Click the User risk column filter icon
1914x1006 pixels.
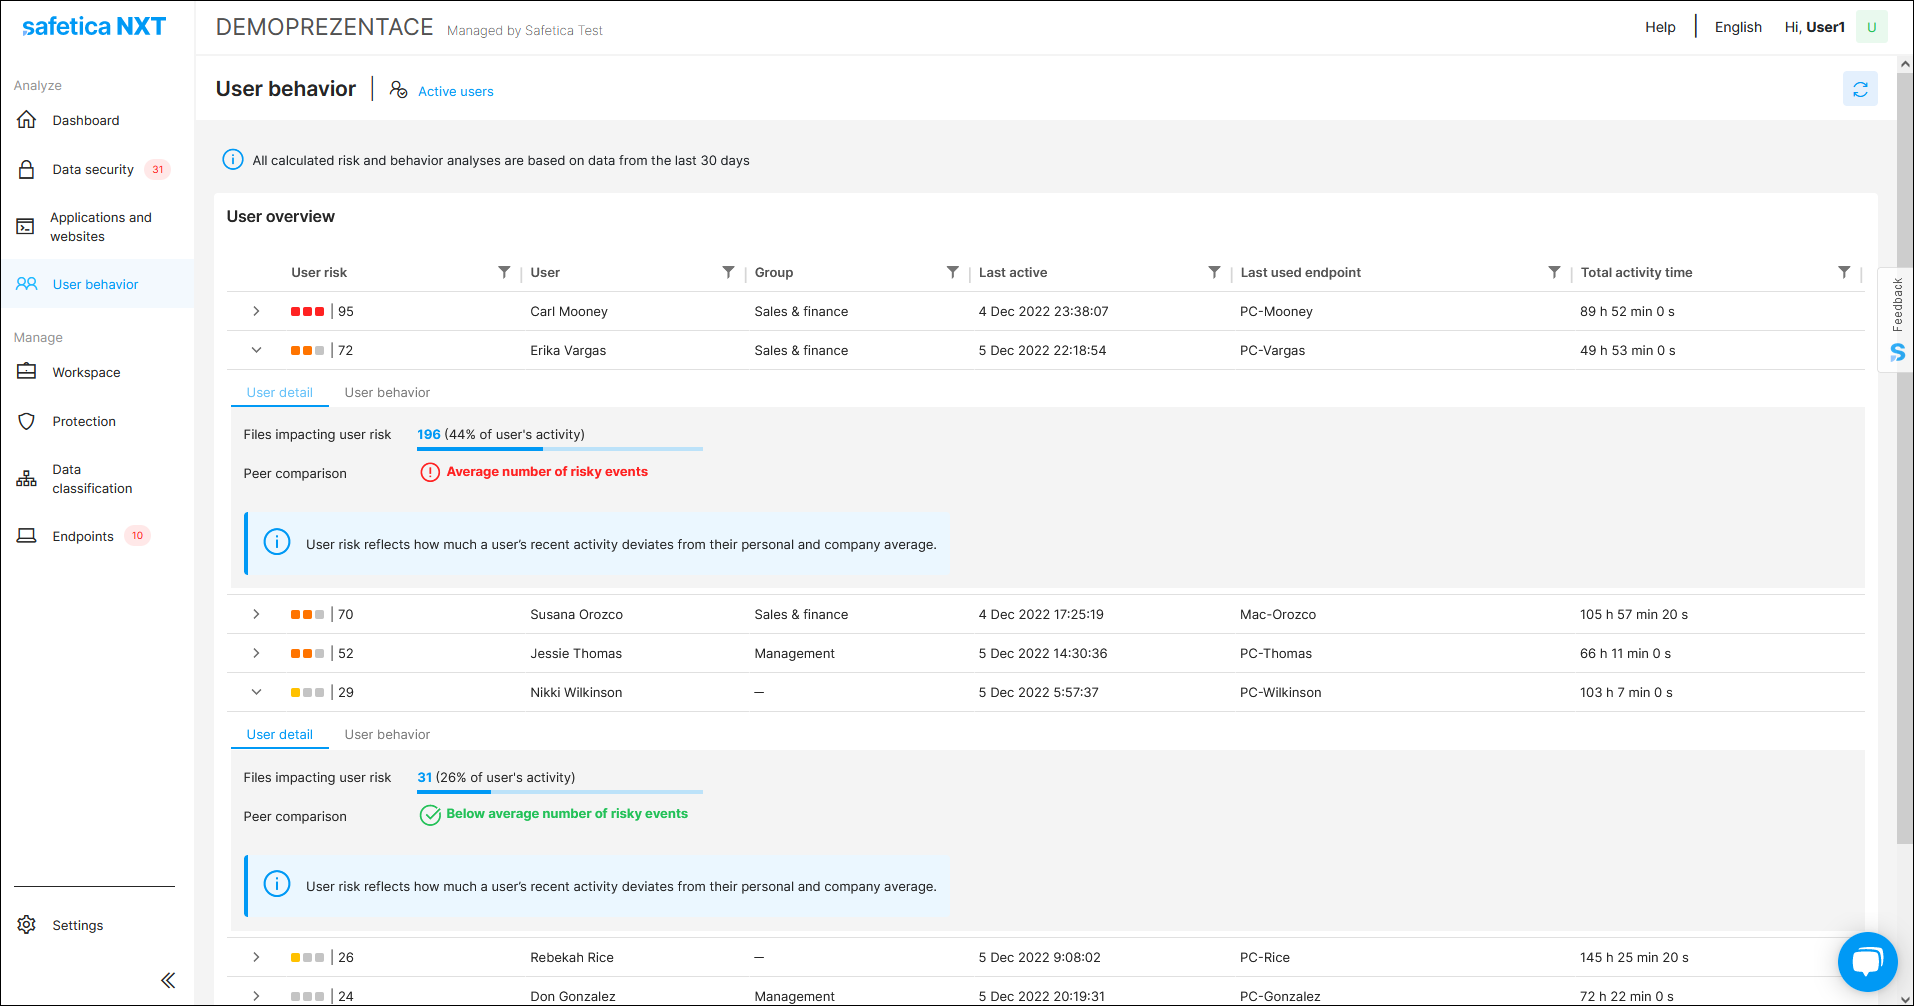coord(504,272)
